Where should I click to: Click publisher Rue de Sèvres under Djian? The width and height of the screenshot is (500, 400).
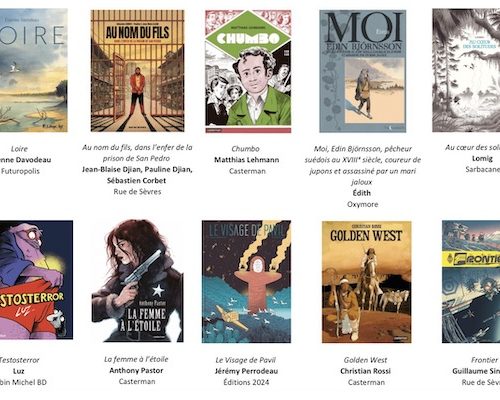[x=137, y=192]
